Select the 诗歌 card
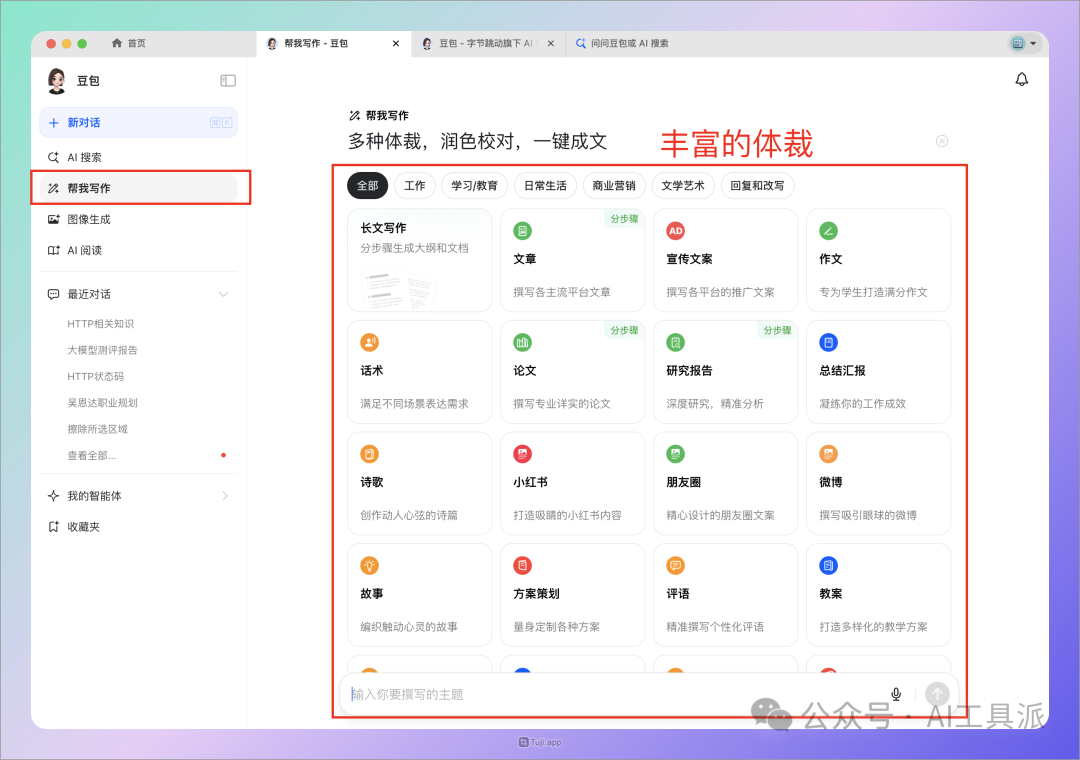This screenshot has height=760, width=1080. click(419, 483)
